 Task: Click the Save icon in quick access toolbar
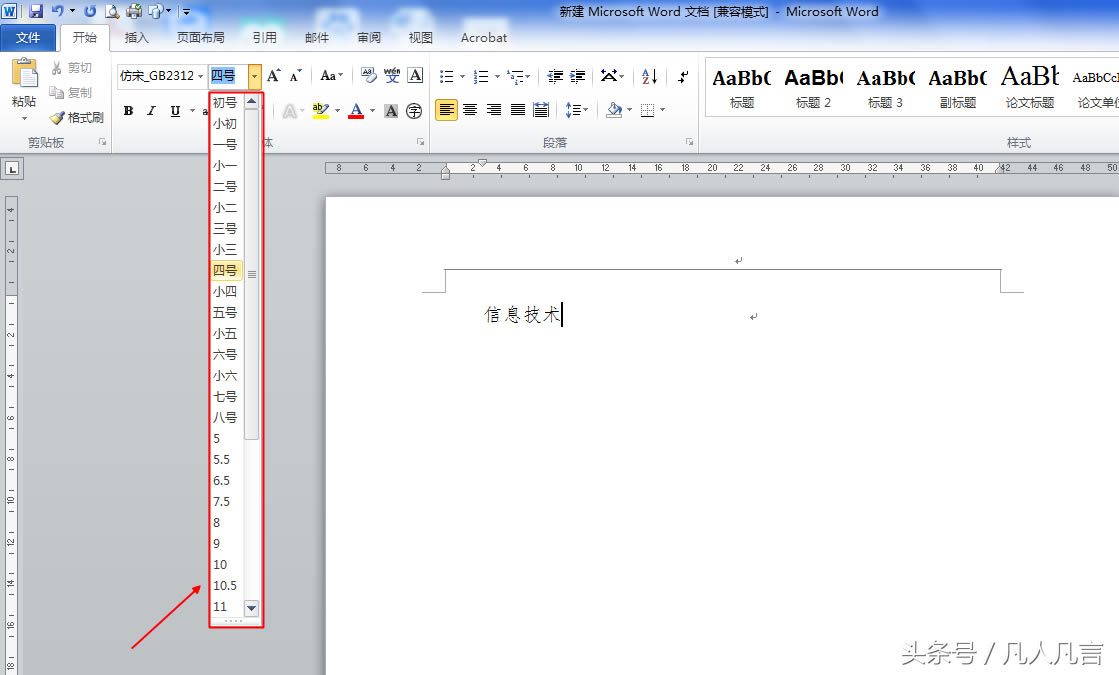pos(36,11)
